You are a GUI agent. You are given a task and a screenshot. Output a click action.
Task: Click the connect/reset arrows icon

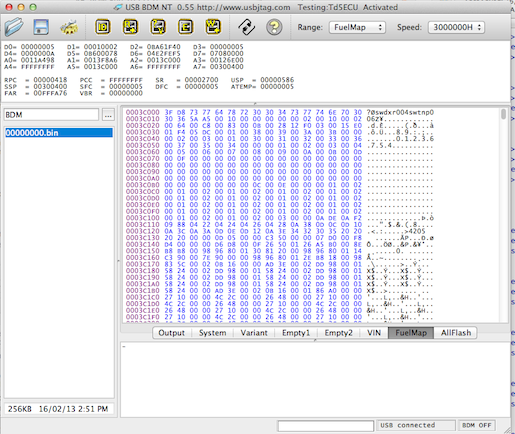[x=247, y=27]
